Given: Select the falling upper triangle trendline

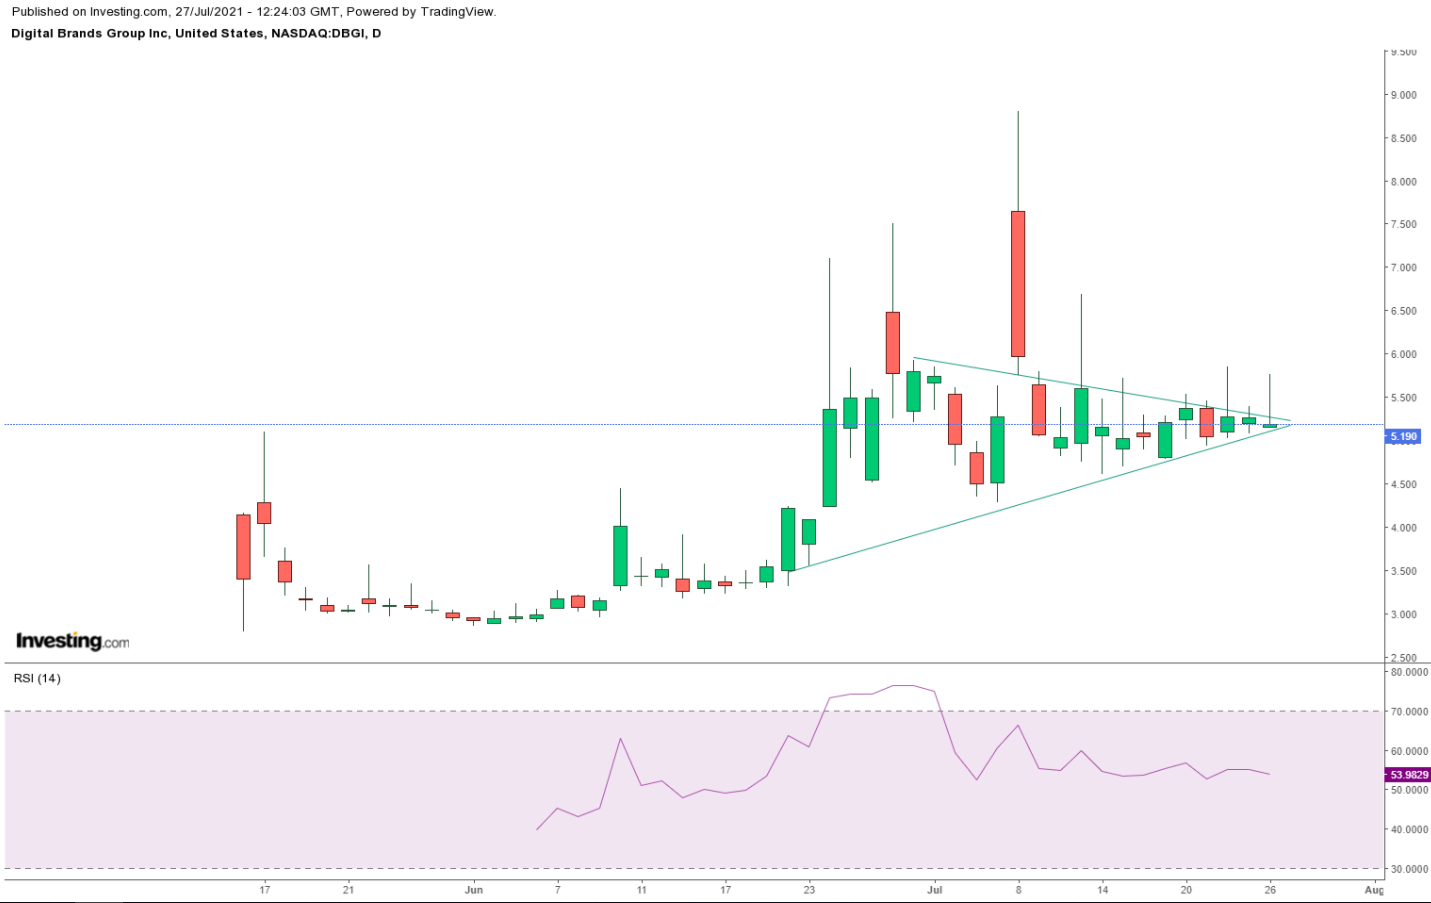Looking at the screenshot, I should [1102, 389].
